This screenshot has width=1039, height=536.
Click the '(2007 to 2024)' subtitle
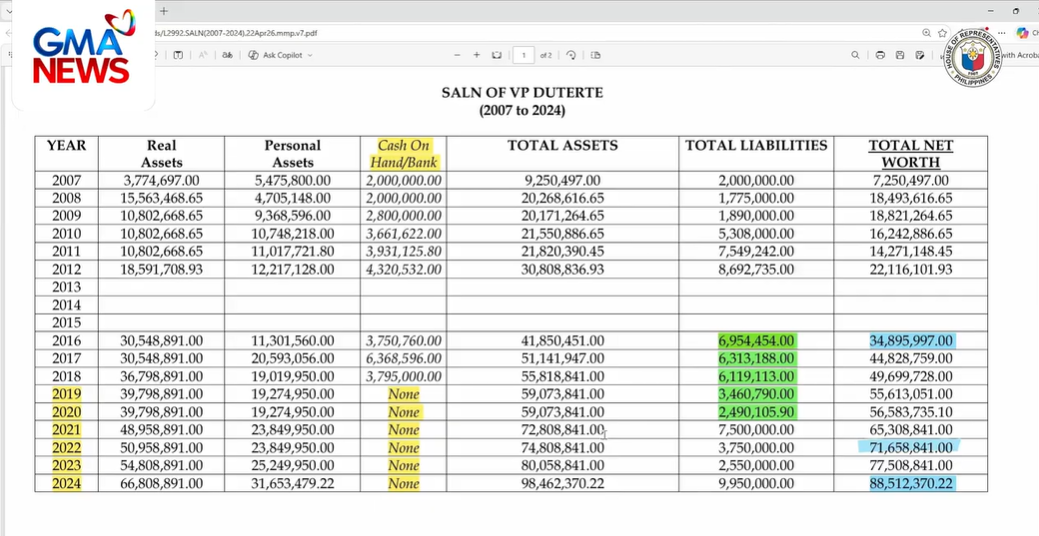coord(522,111)
